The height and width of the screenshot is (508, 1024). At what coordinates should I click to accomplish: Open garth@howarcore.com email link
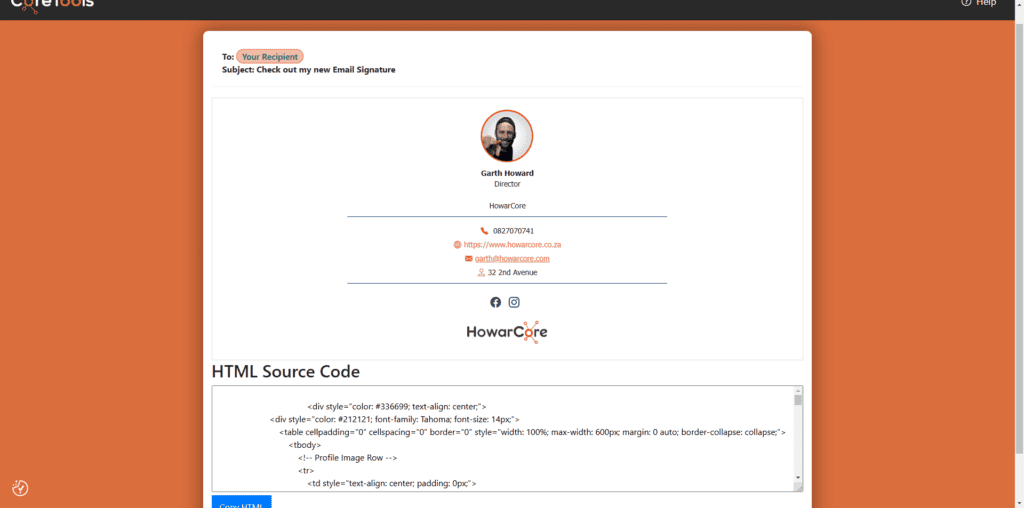[x=512, y=259]
